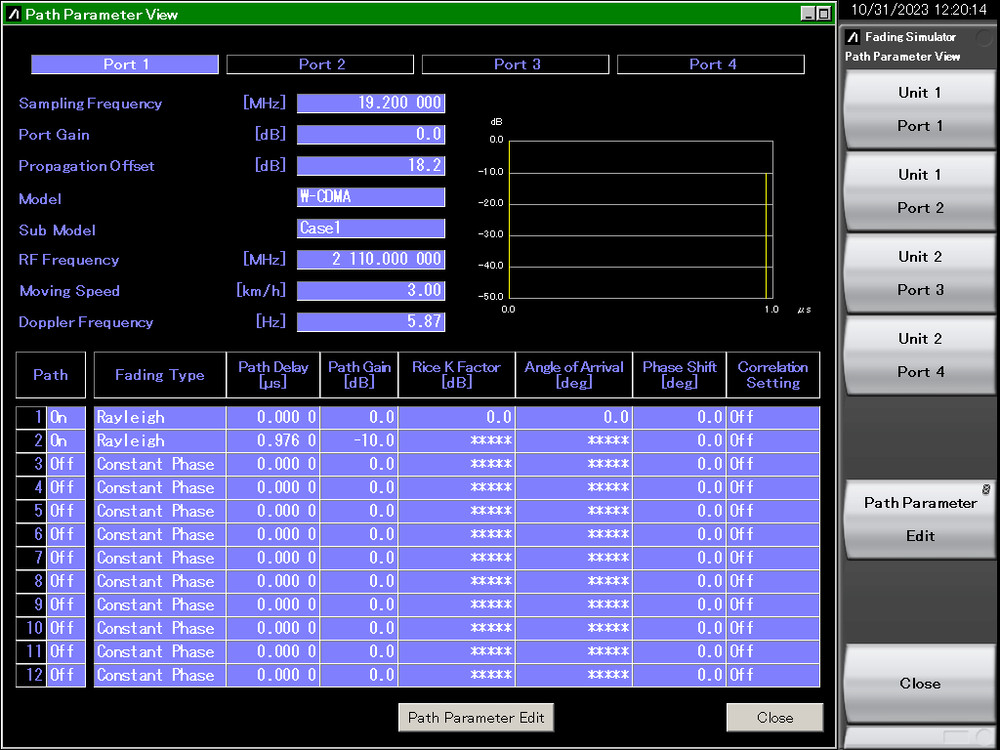Select Unit 1 Port 2 softkey
This screenshot has height=750, width=1000.
(x=920, y=191)
